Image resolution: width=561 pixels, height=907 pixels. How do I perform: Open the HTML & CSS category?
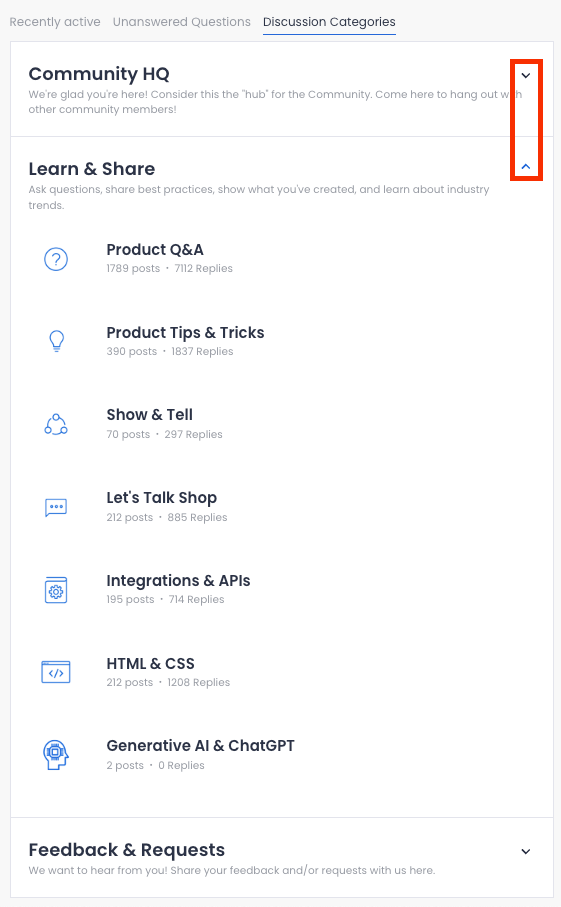pos(150,663)
